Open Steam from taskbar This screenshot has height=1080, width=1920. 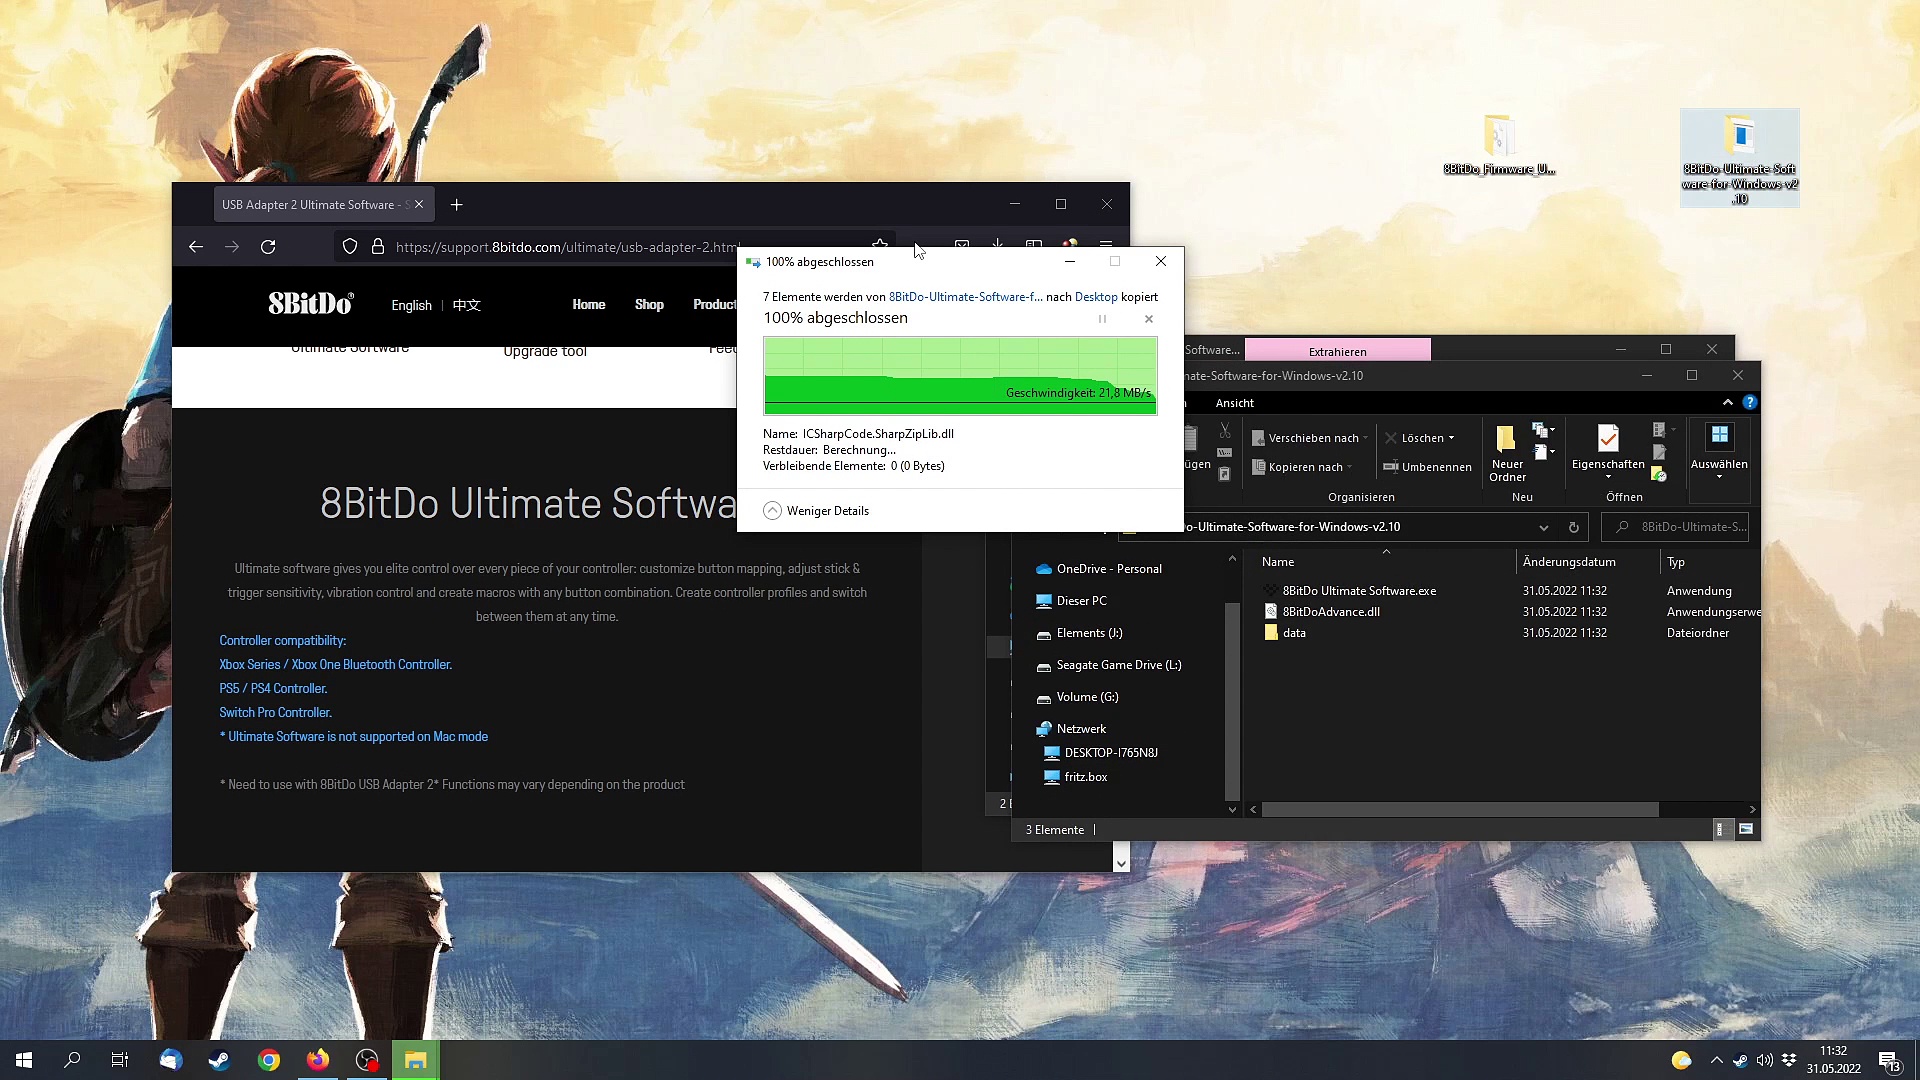click(x=219, y=1060)
